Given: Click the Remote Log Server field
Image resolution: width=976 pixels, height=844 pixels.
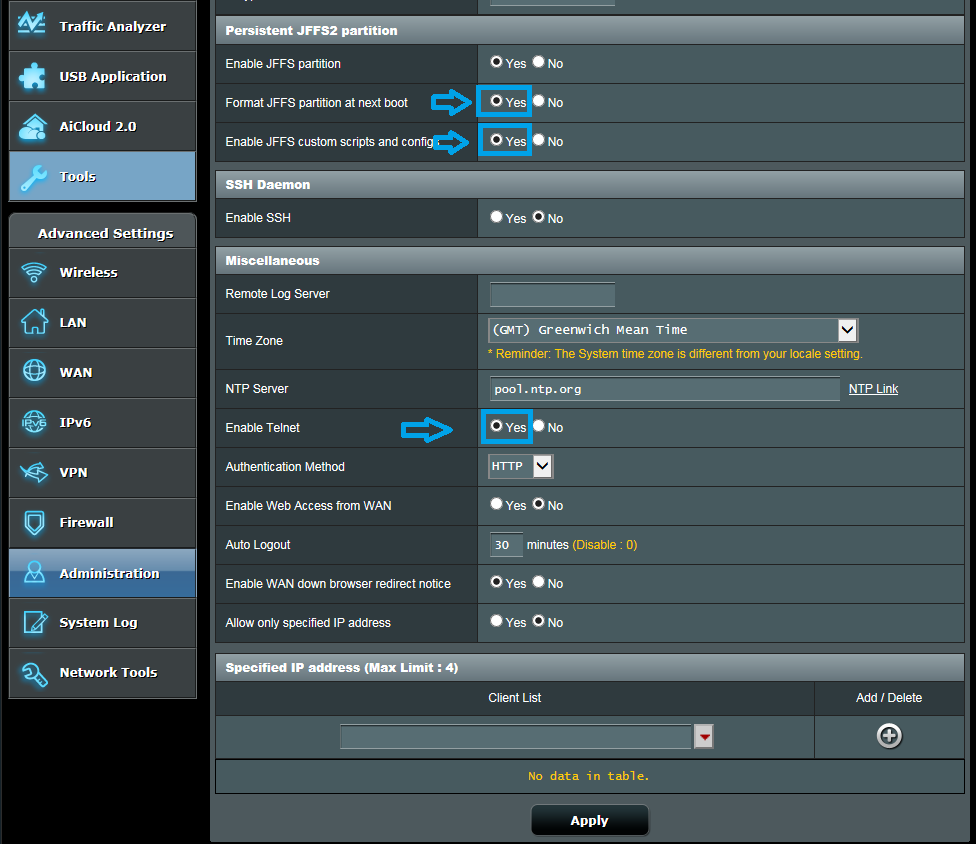Looking at the screenshot, I should 552,294.
